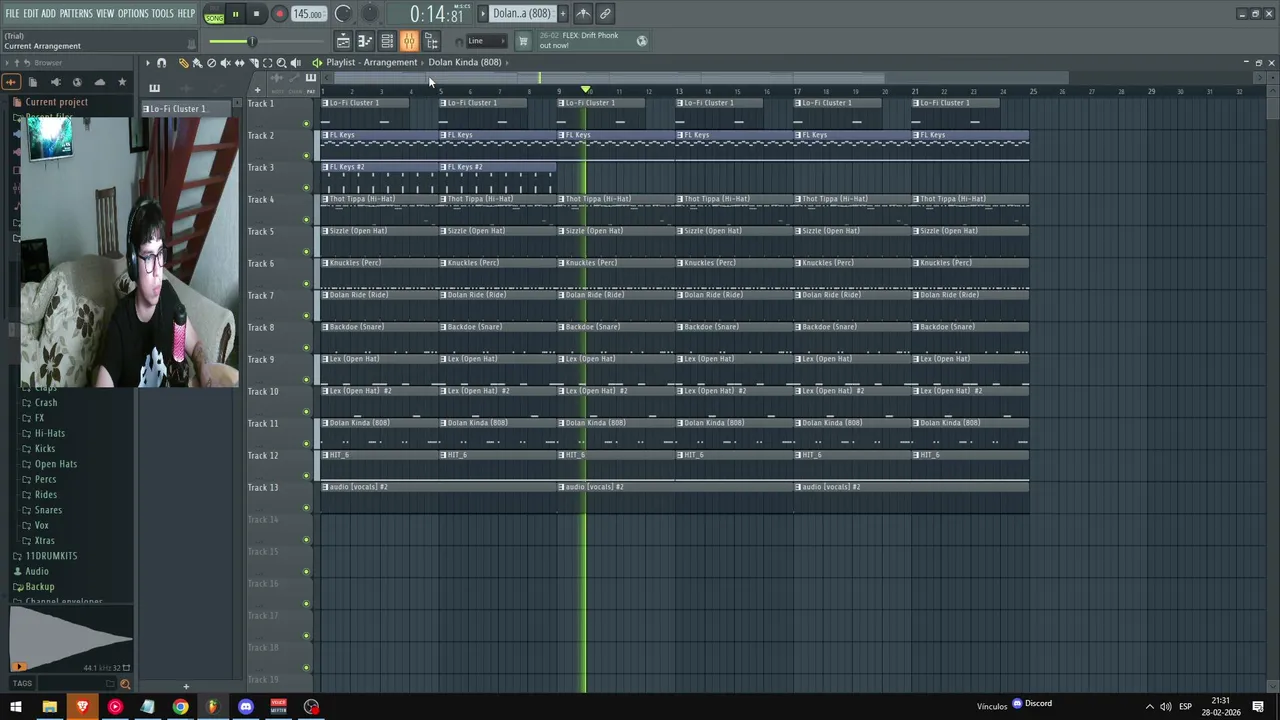The image size is (1280, 720).
Task: Select the Paint brush tool
Action: point(197,62)
